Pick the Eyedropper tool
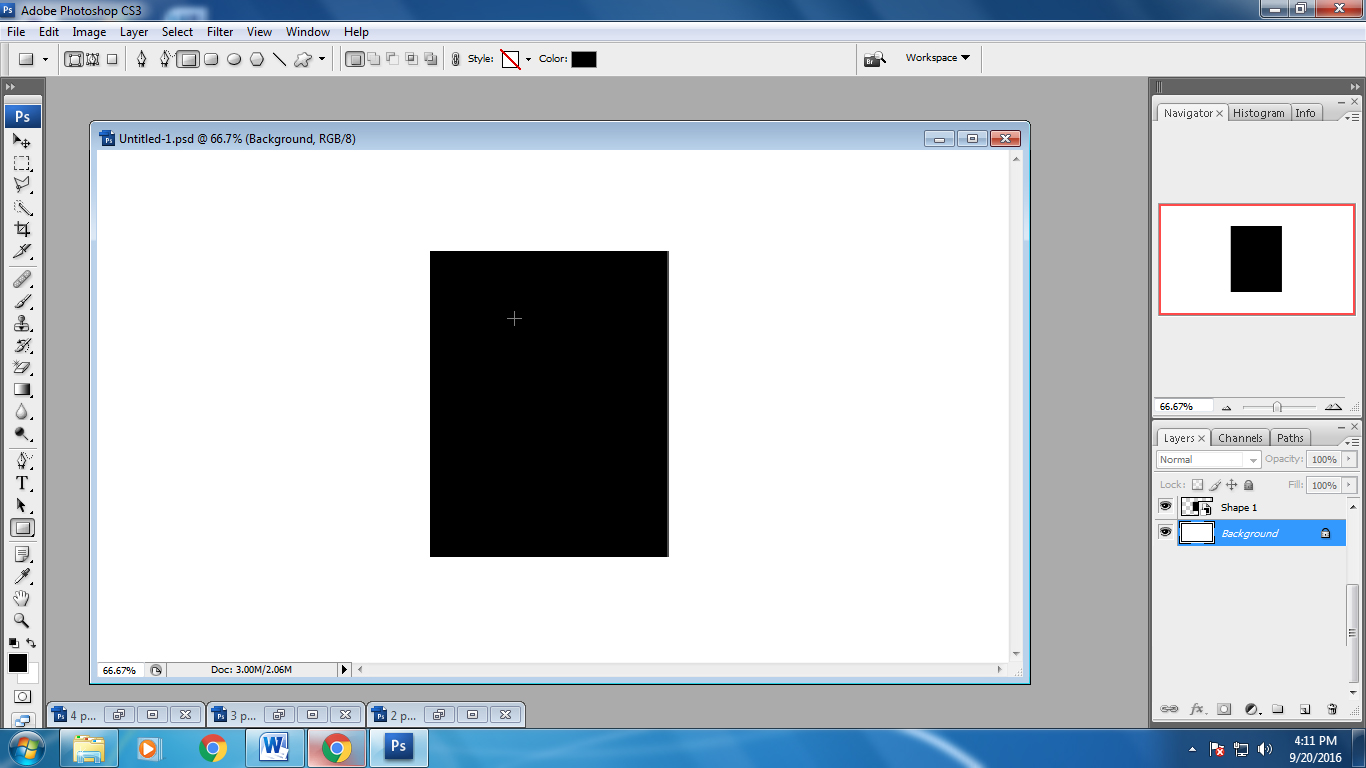Image resolution: width=1366 pixels, height=768 pixels. [x=22, y=576]
